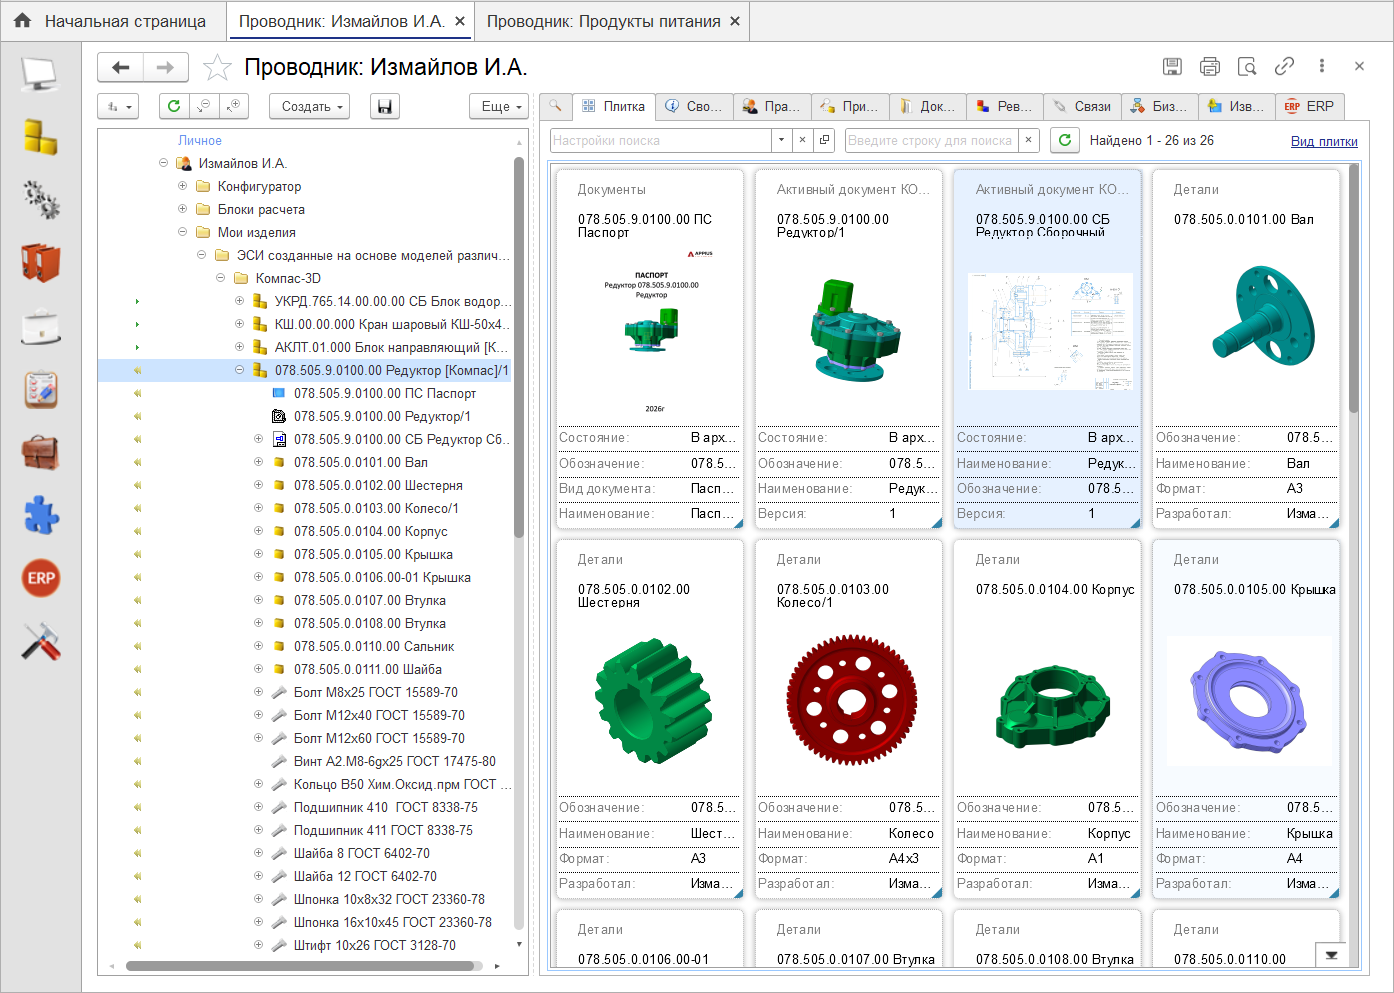Screen dimensions: 1394x993
Task: Click the print preview icon in header
Action: coord(1247,66)
